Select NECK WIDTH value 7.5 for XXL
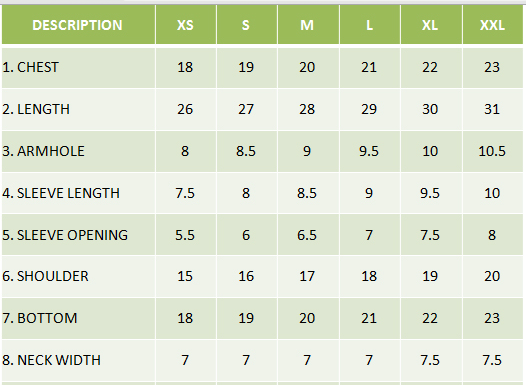 [x=493, y=360]
